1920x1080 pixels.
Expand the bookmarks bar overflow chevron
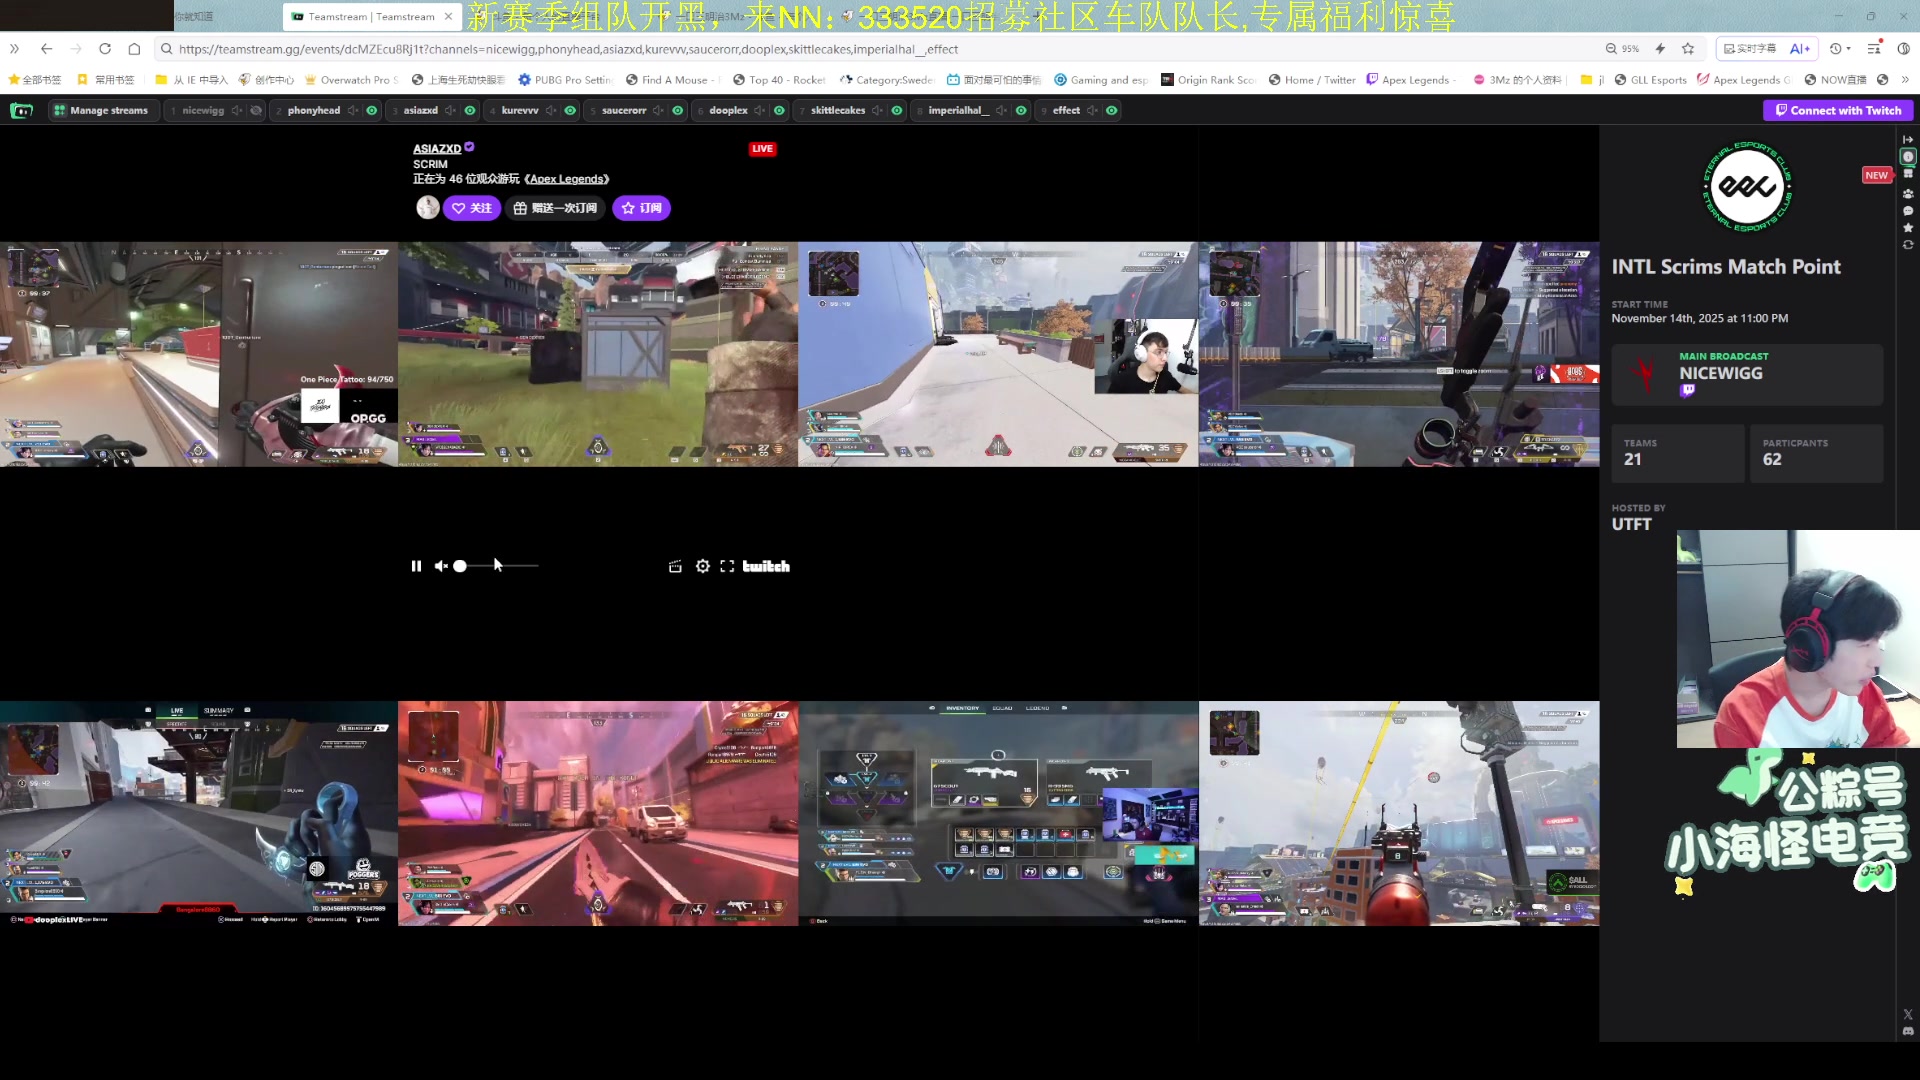1905,80
